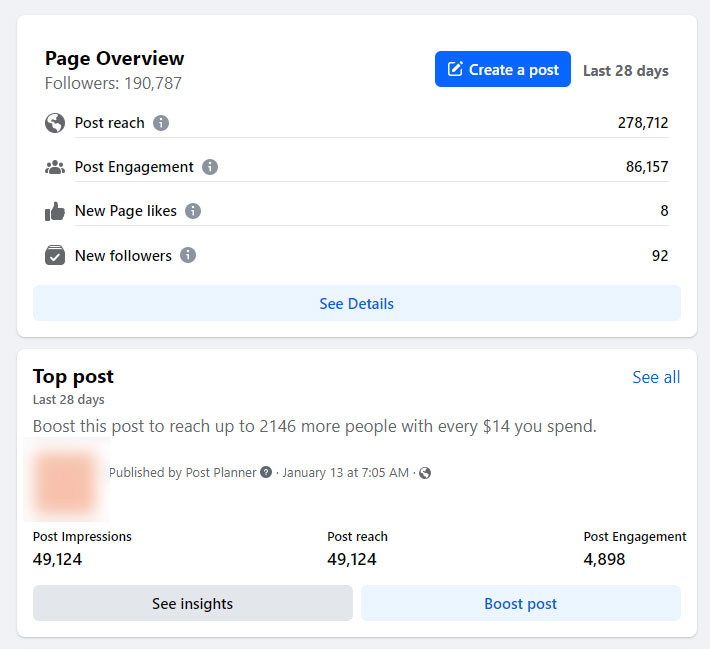Open the info icon next to New followers

coord(188,255)
